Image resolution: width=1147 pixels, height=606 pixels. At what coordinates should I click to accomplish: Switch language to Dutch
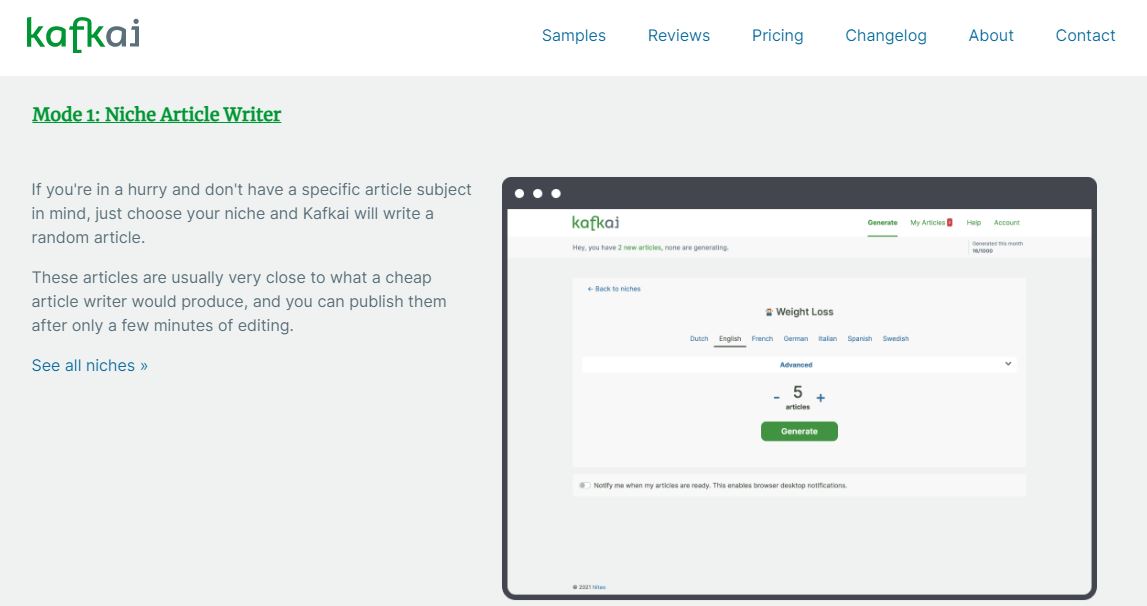[x=699, y=339]
